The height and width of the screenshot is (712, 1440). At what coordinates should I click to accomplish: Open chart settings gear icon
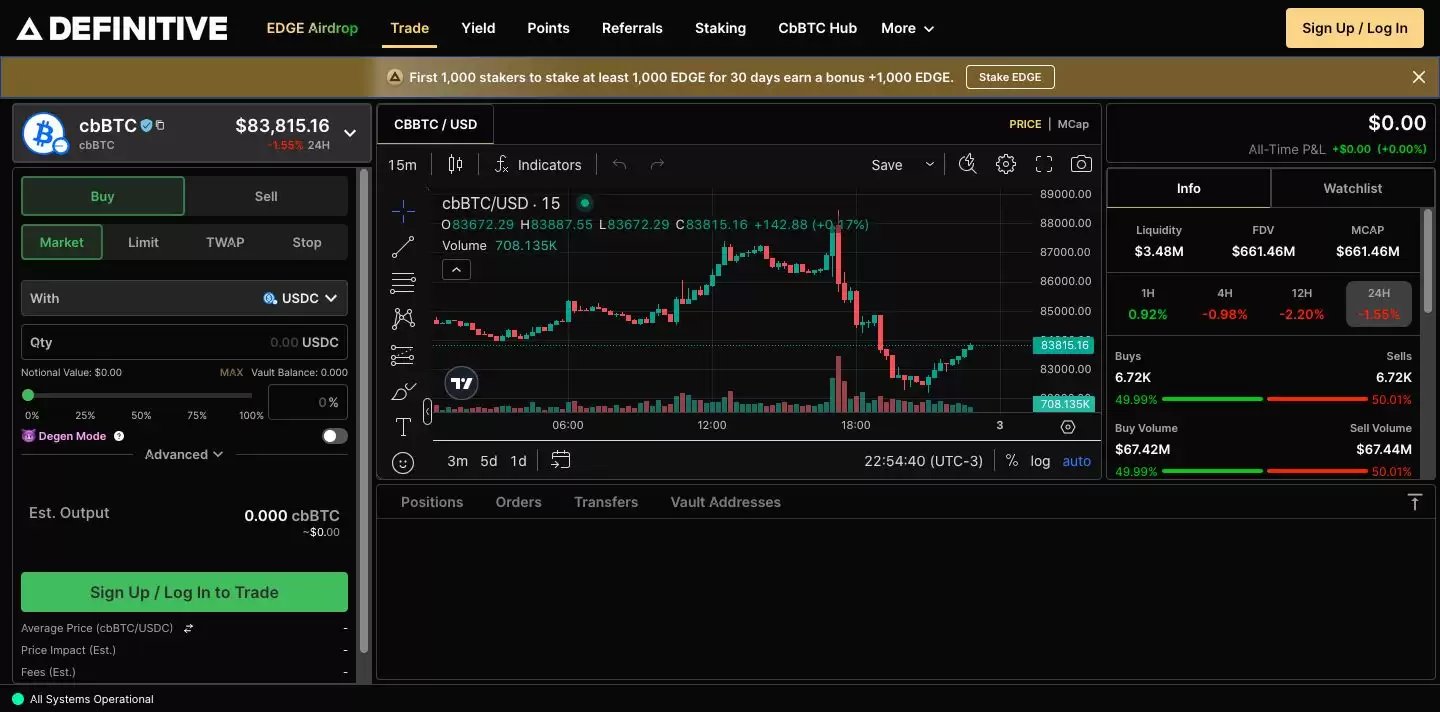1006,165
